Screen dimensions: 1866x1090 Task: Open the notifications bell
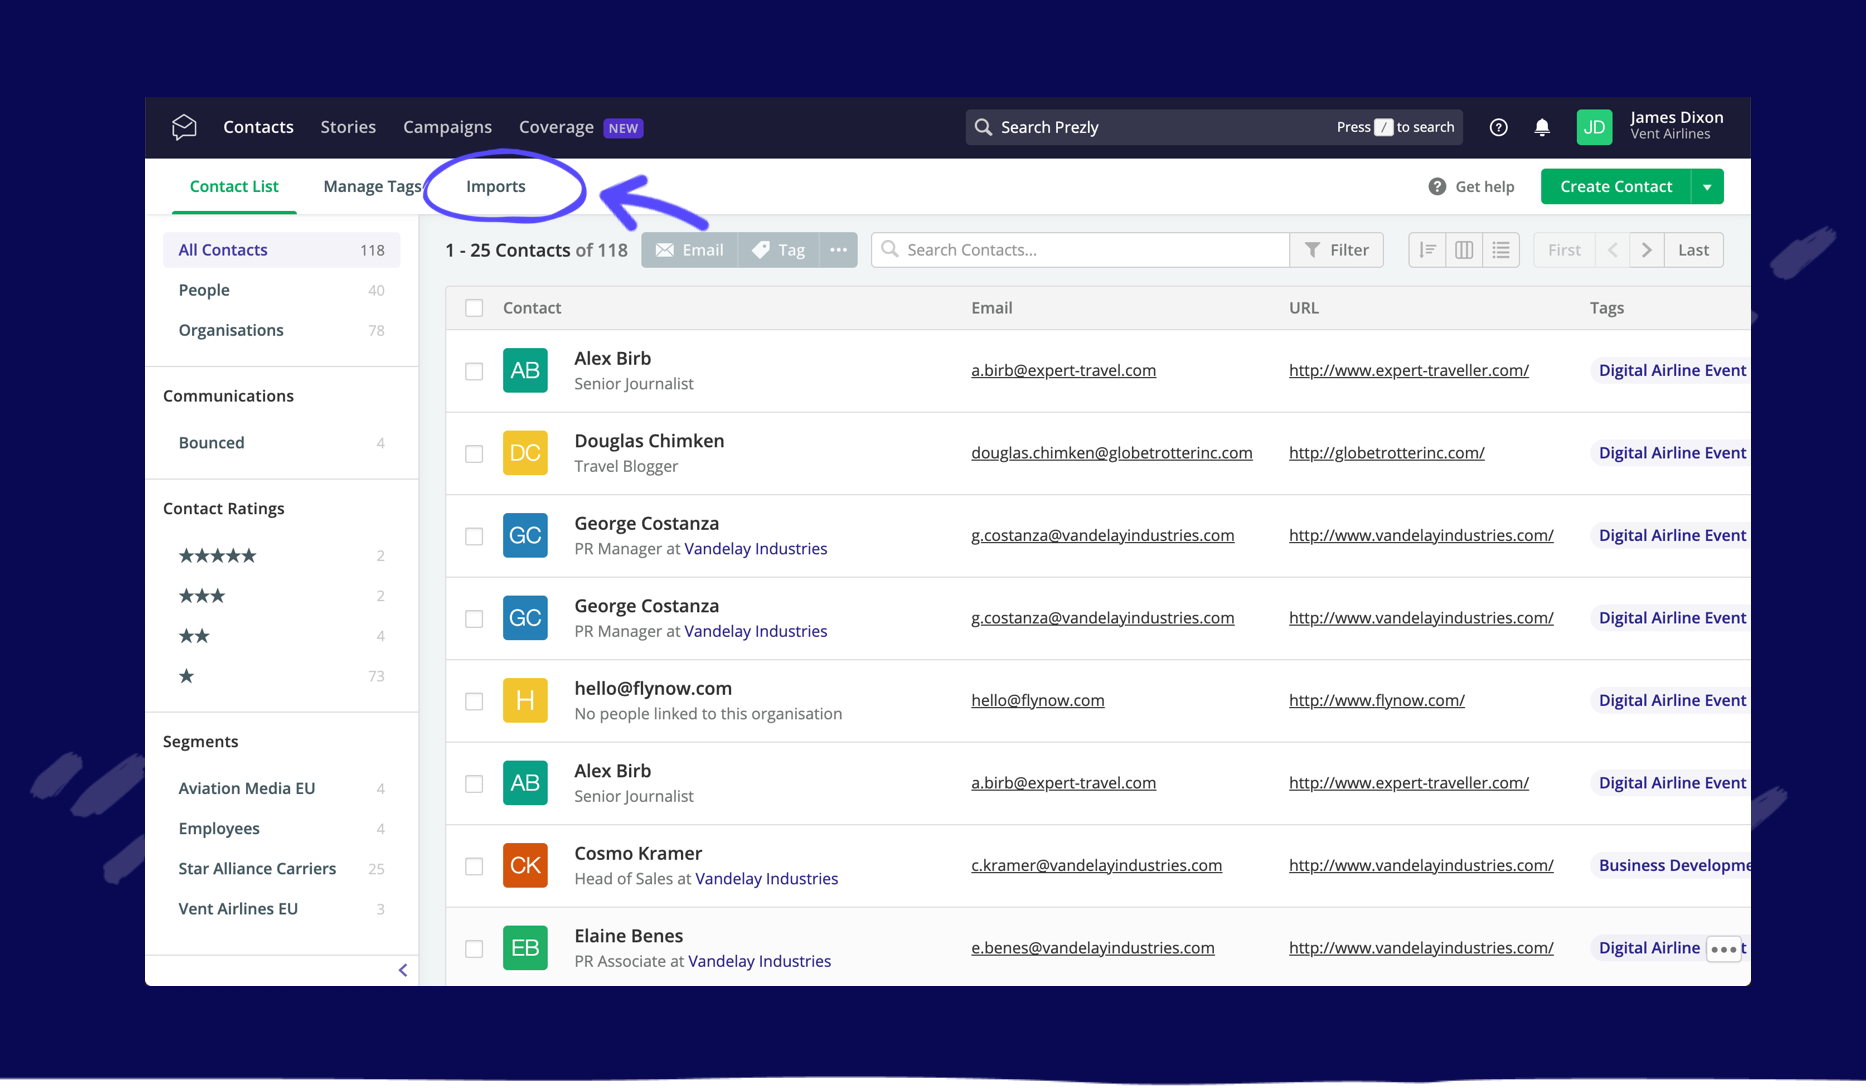click(1542, 127)
